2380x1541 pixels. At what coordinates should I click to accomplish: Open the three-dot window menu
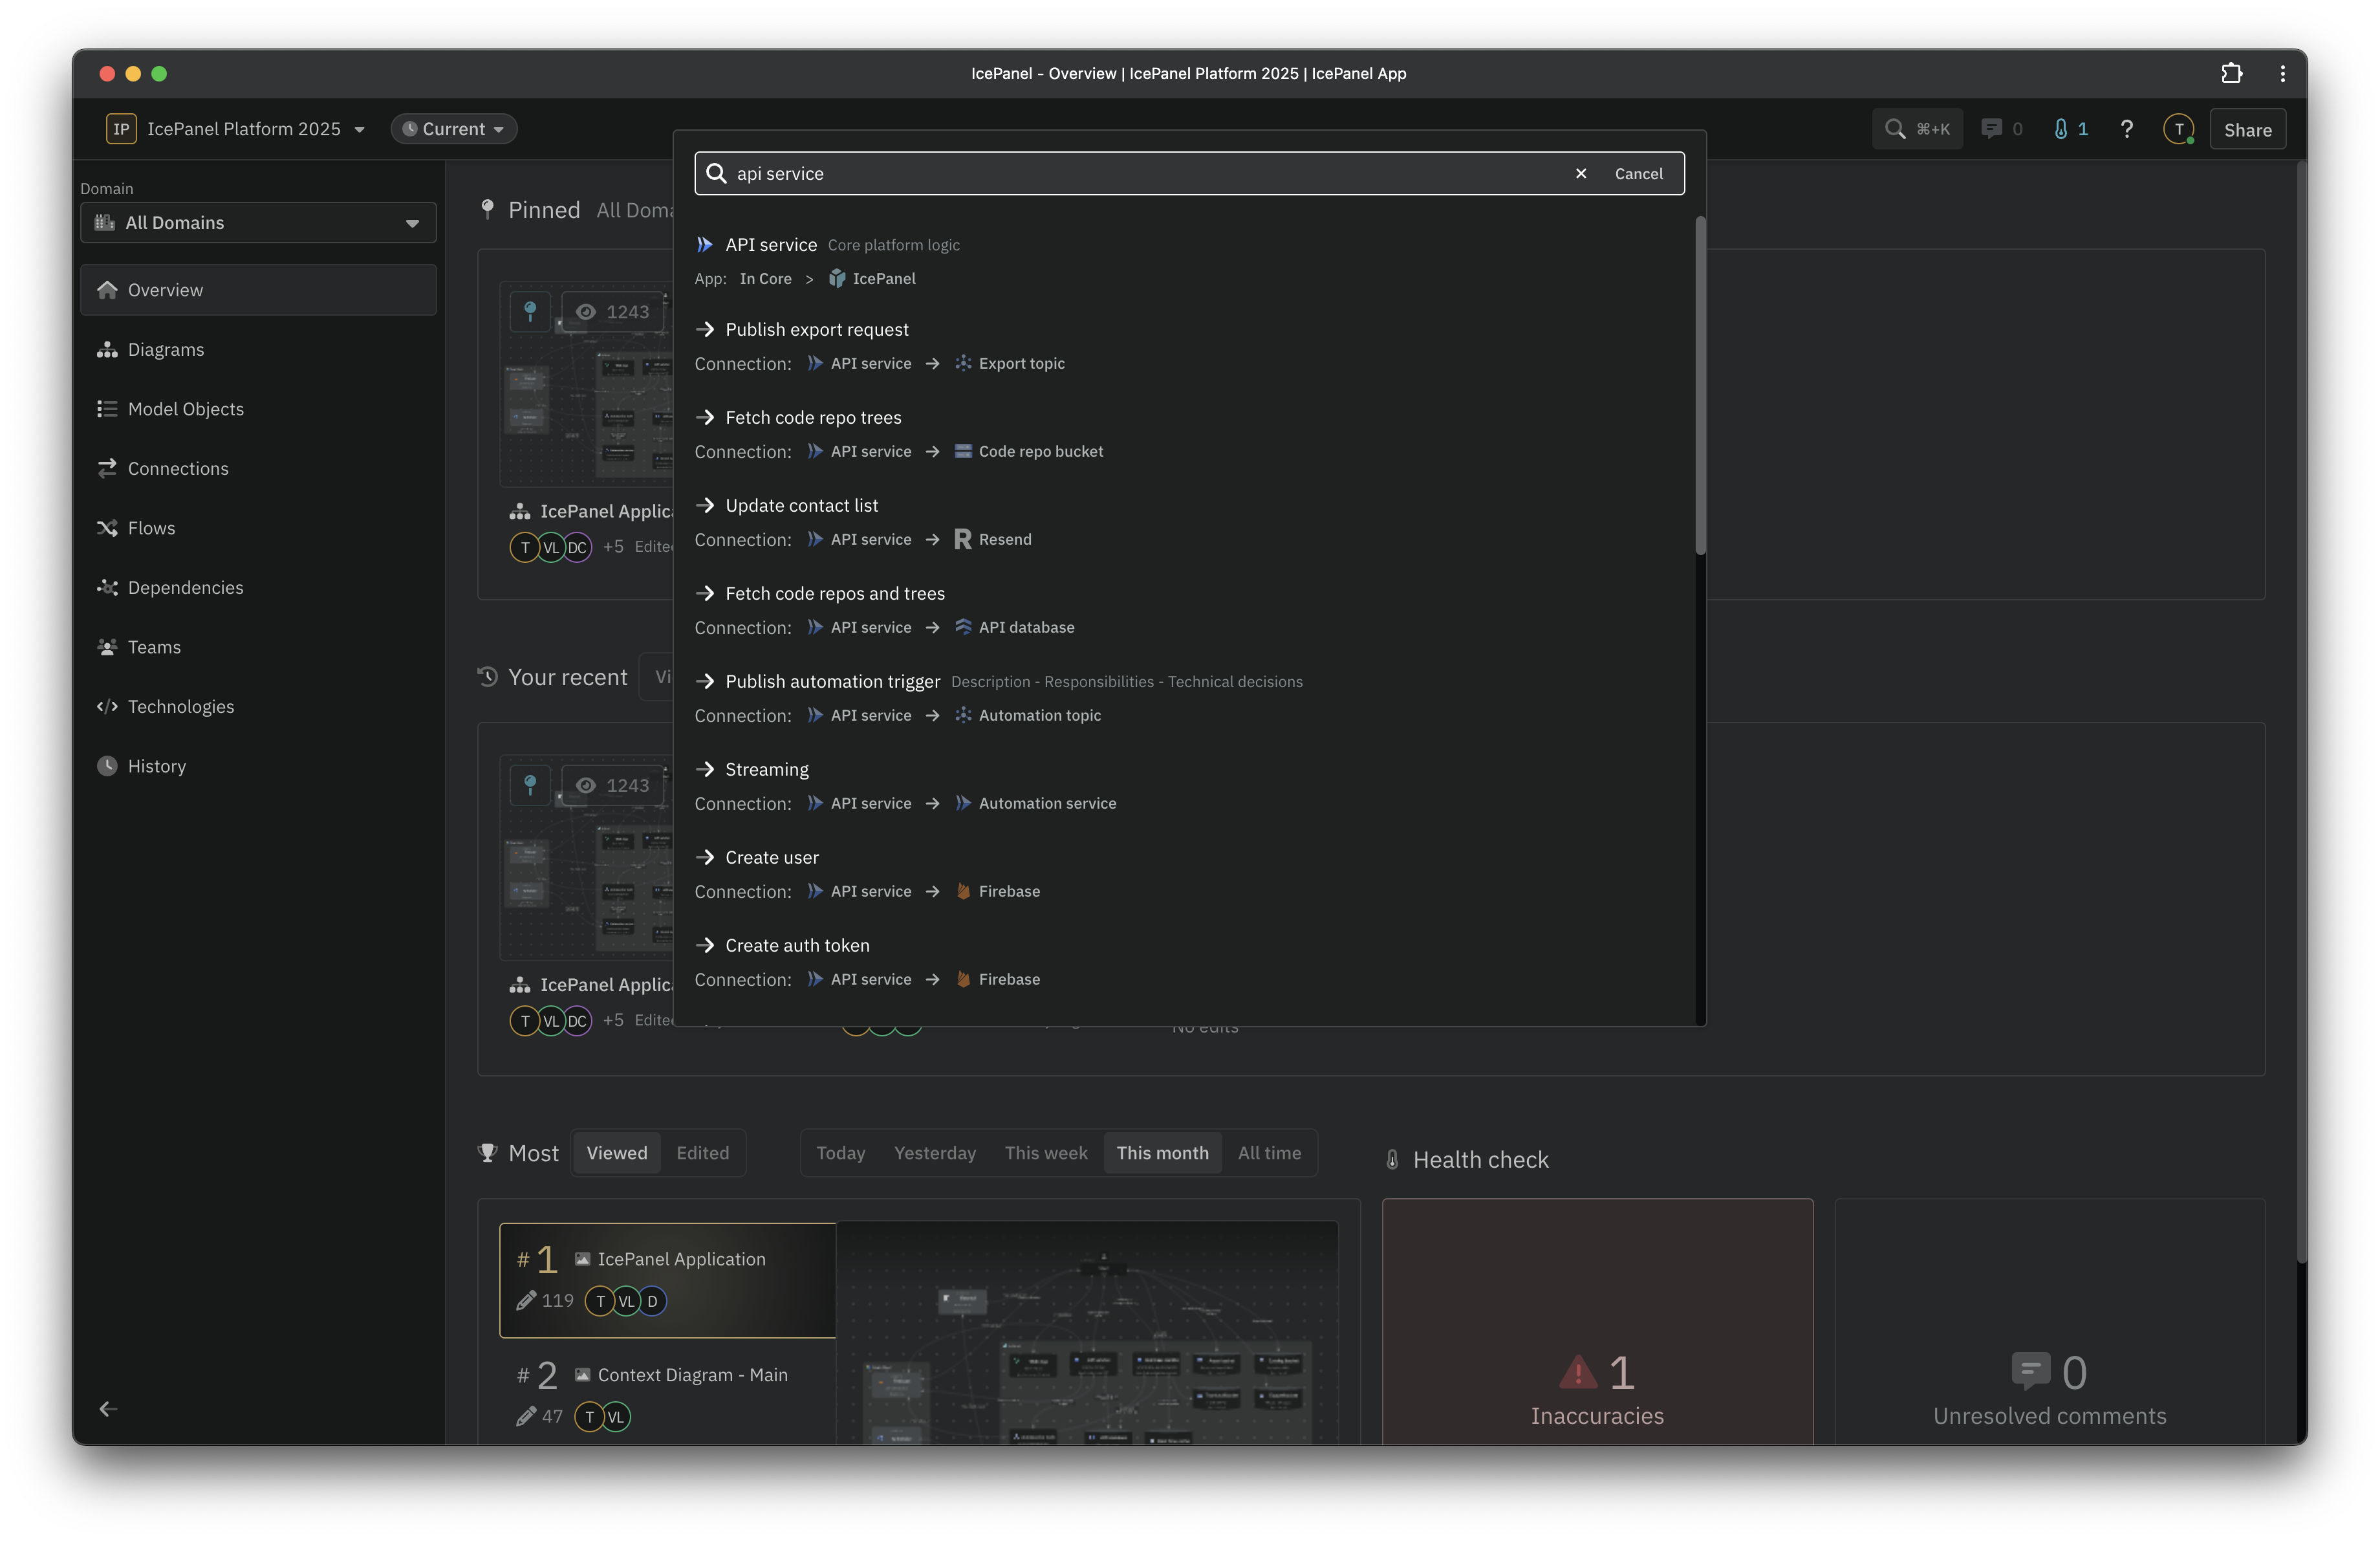click(x=2282, y=73)
